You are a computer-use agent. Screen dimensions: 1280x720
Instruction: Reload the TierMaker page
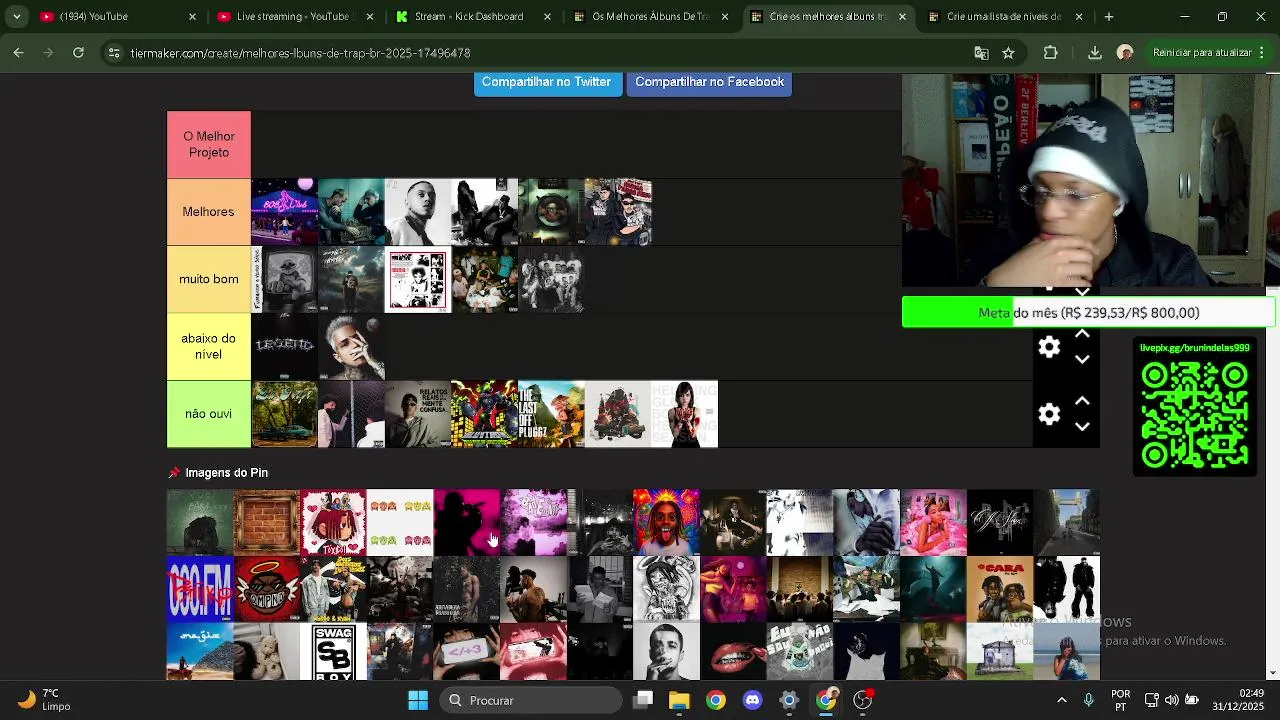(x=78, y=53)
